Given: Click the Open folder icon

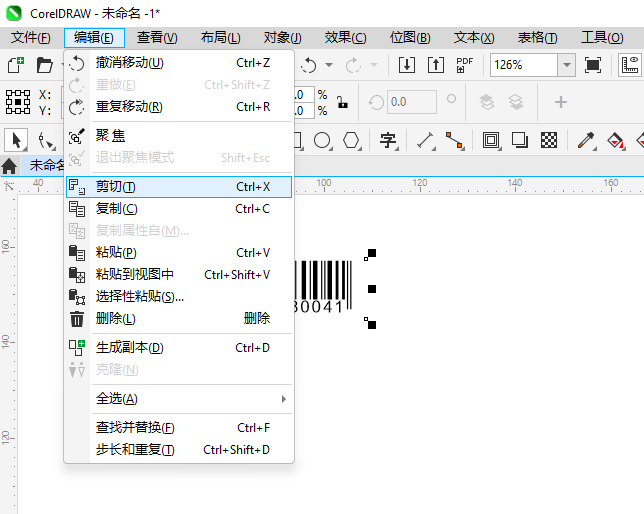Looking at the screenshot, I should click(x=44, y=65).
